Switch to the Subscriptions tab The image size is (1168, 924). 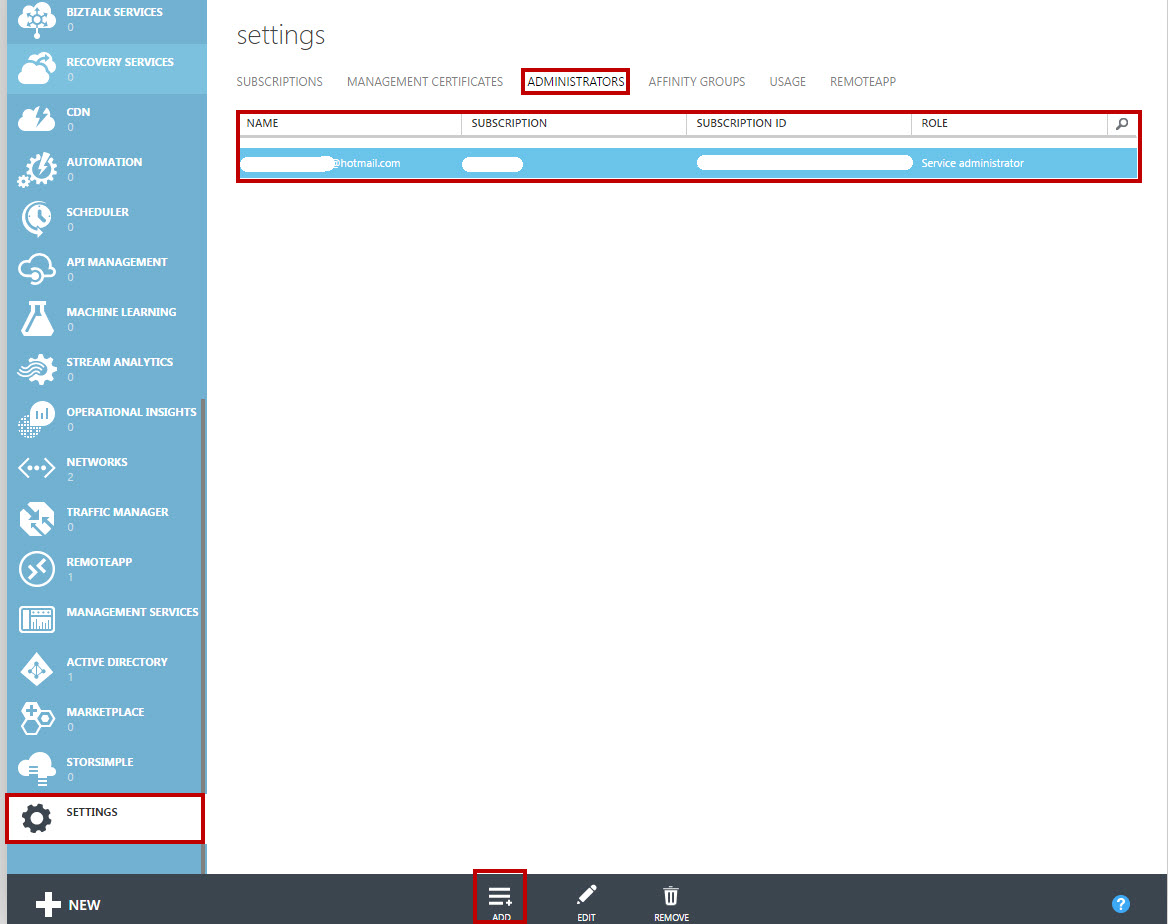[x=279, y=81]
